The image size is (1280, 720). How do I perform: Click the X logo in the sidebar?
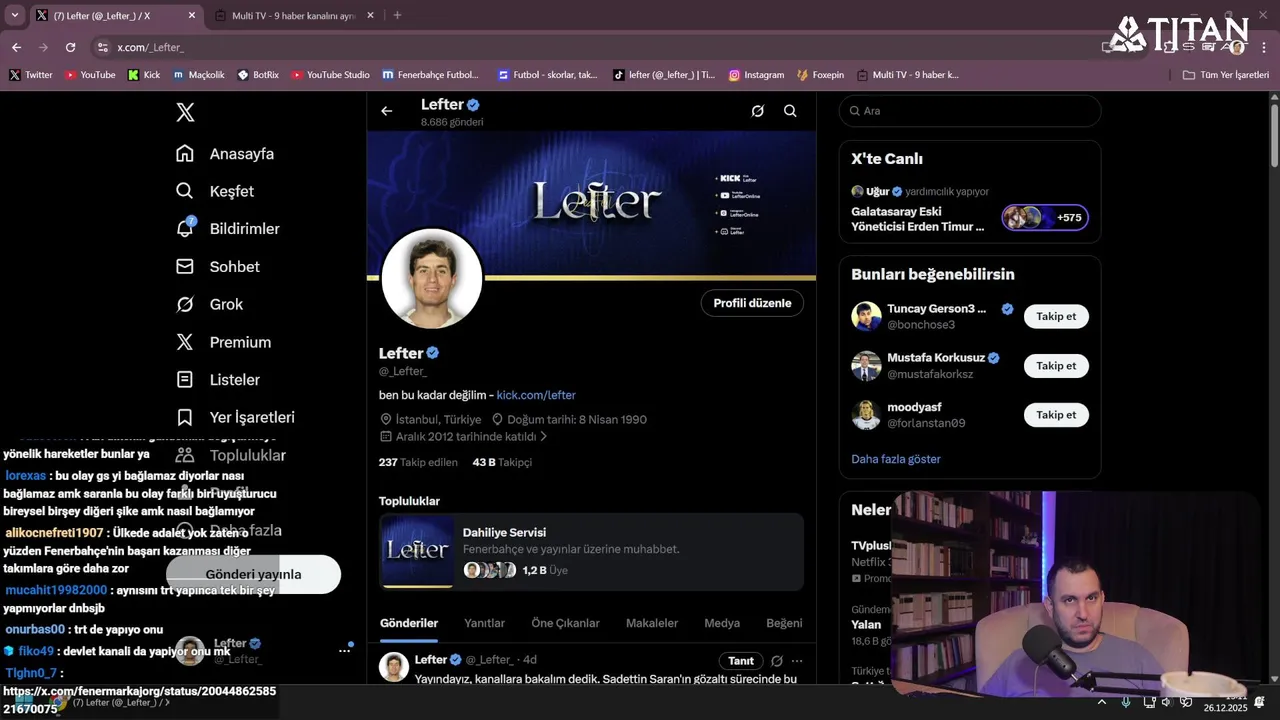185,112
